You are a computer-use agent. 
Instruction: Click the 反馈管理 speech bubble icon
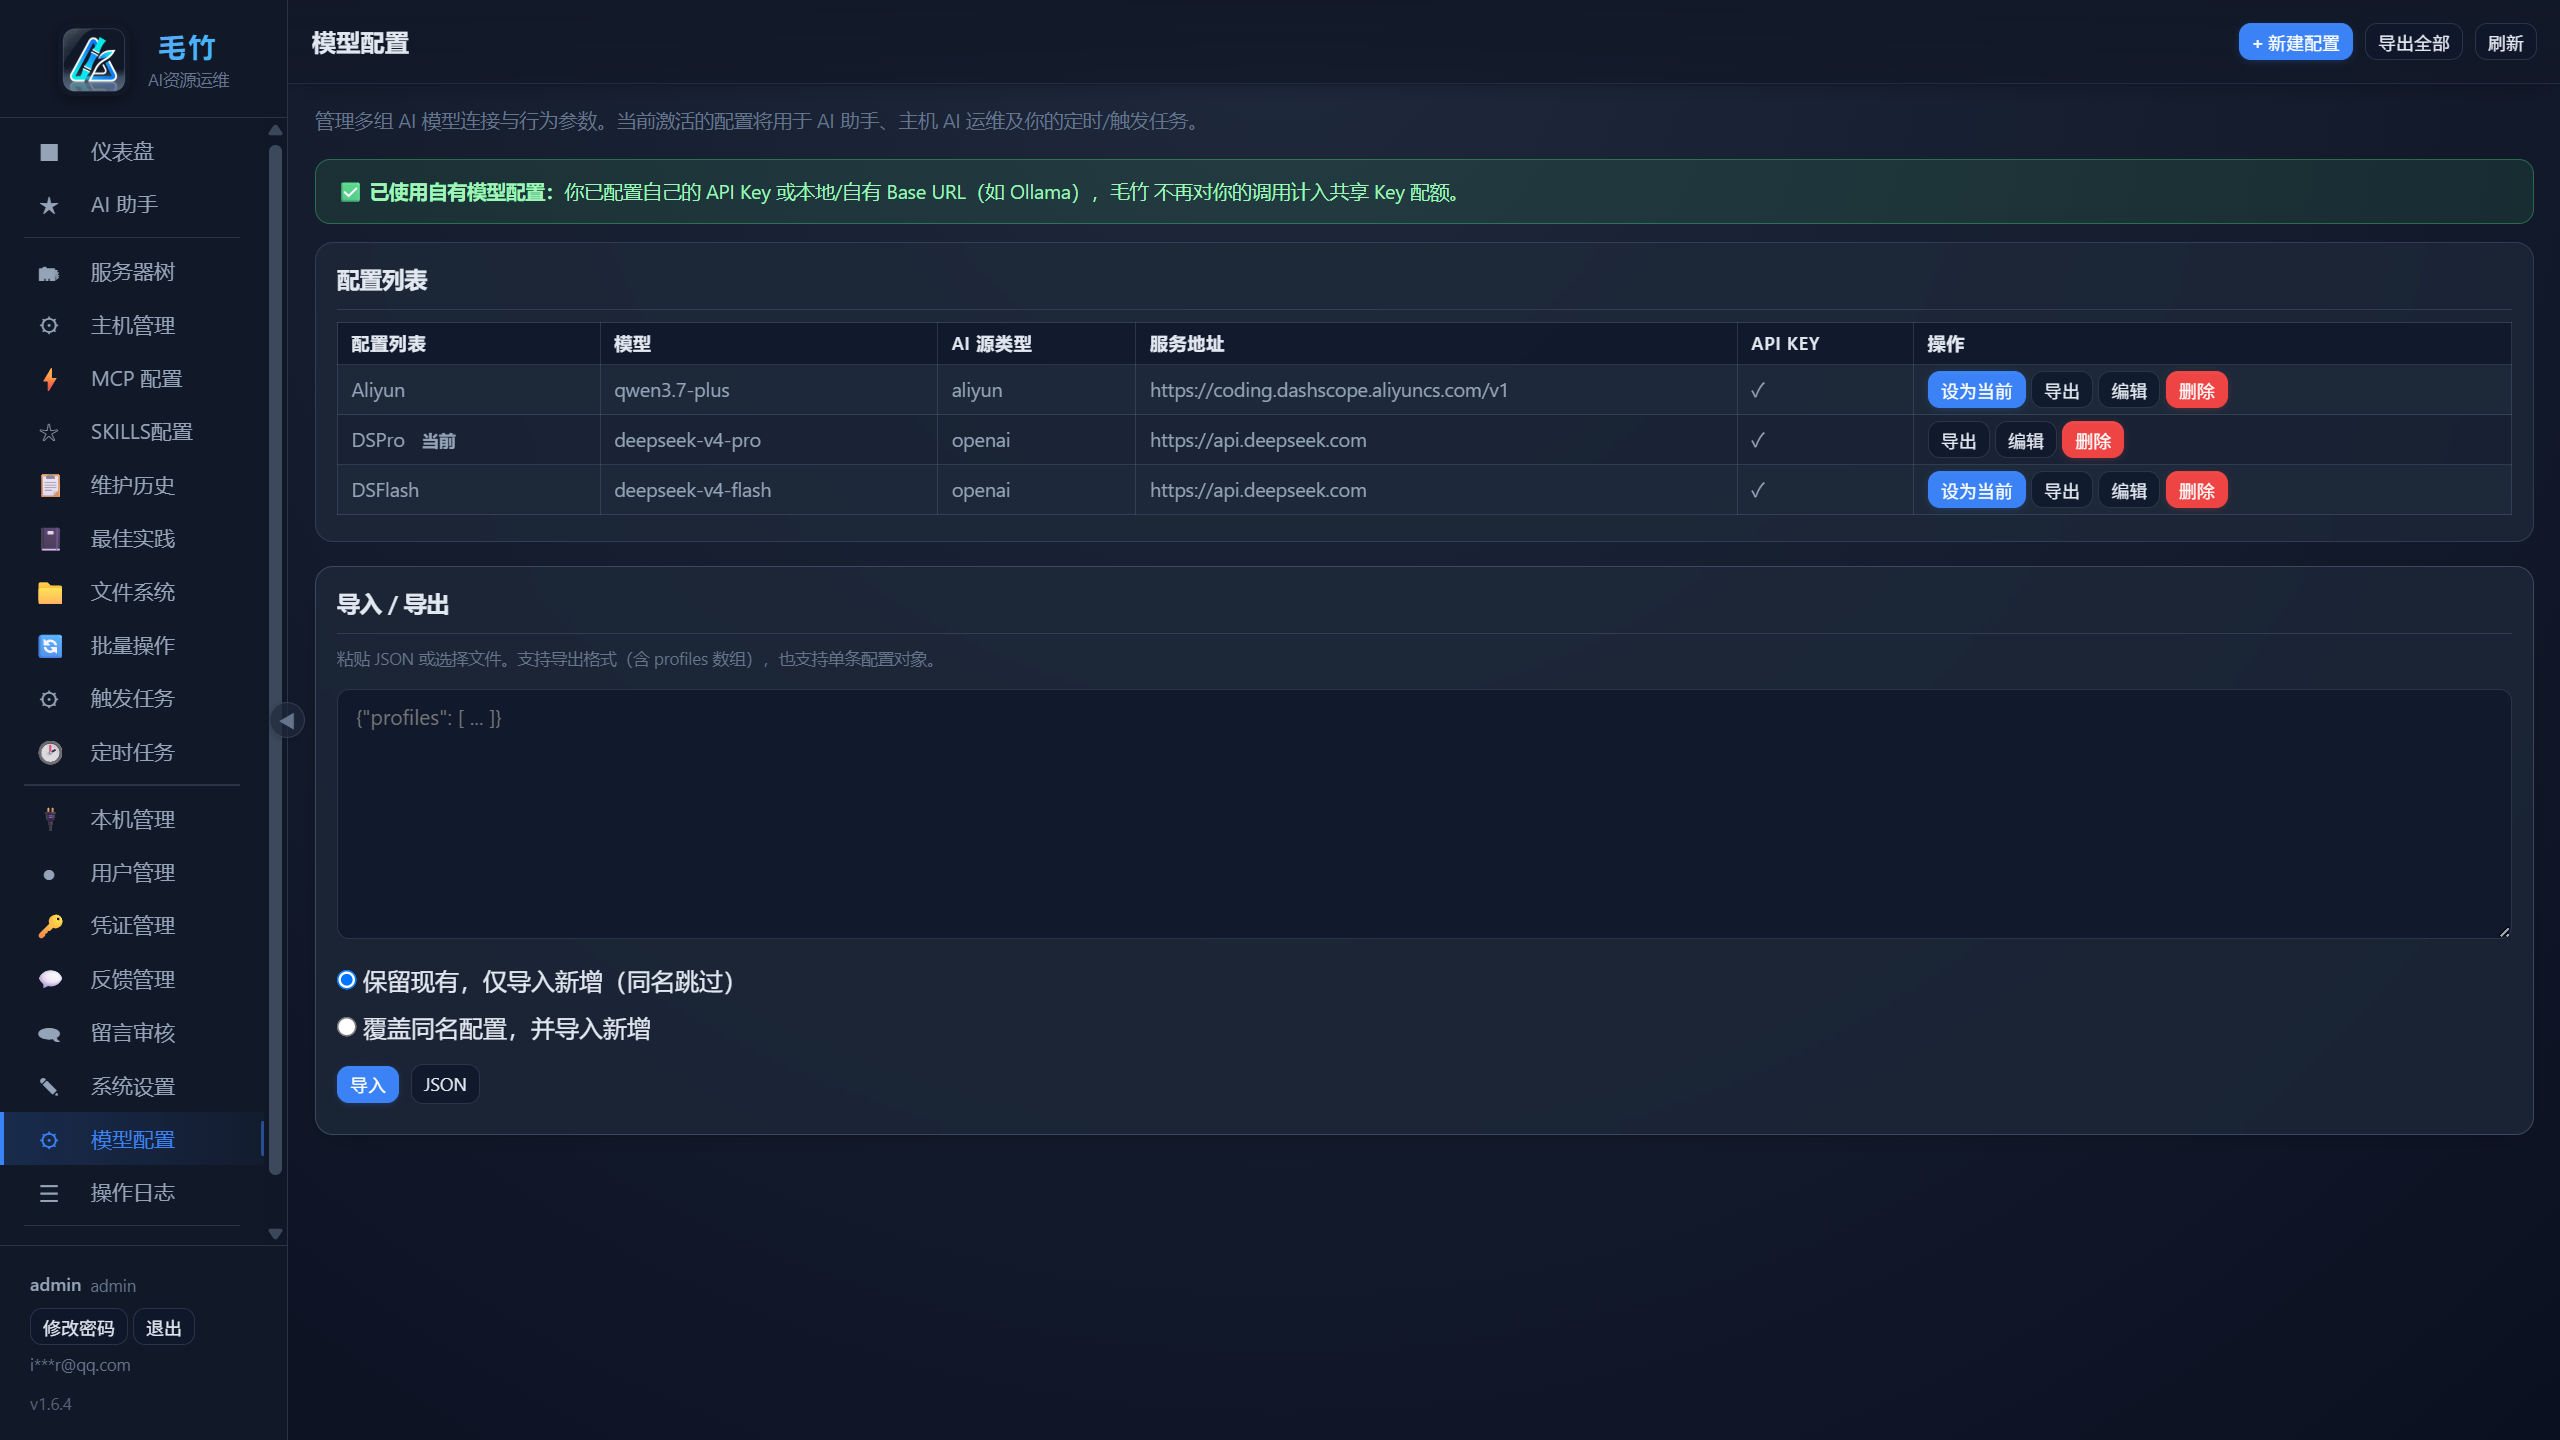(x=49, y=979)
